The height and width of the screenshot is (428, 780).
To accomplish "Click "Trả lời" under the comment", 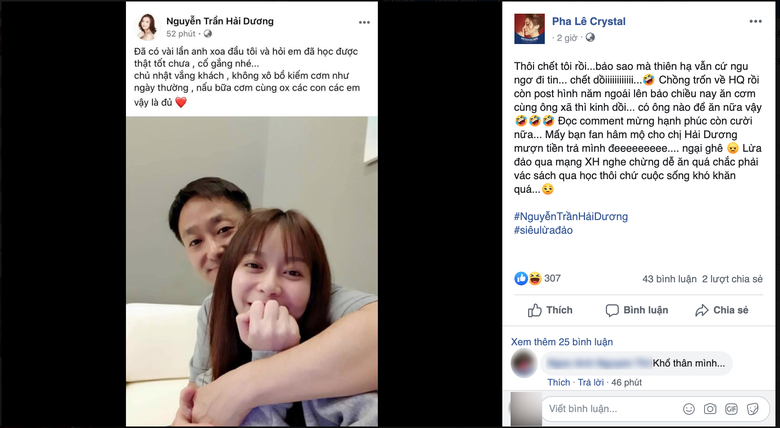I will click(590, 382).
